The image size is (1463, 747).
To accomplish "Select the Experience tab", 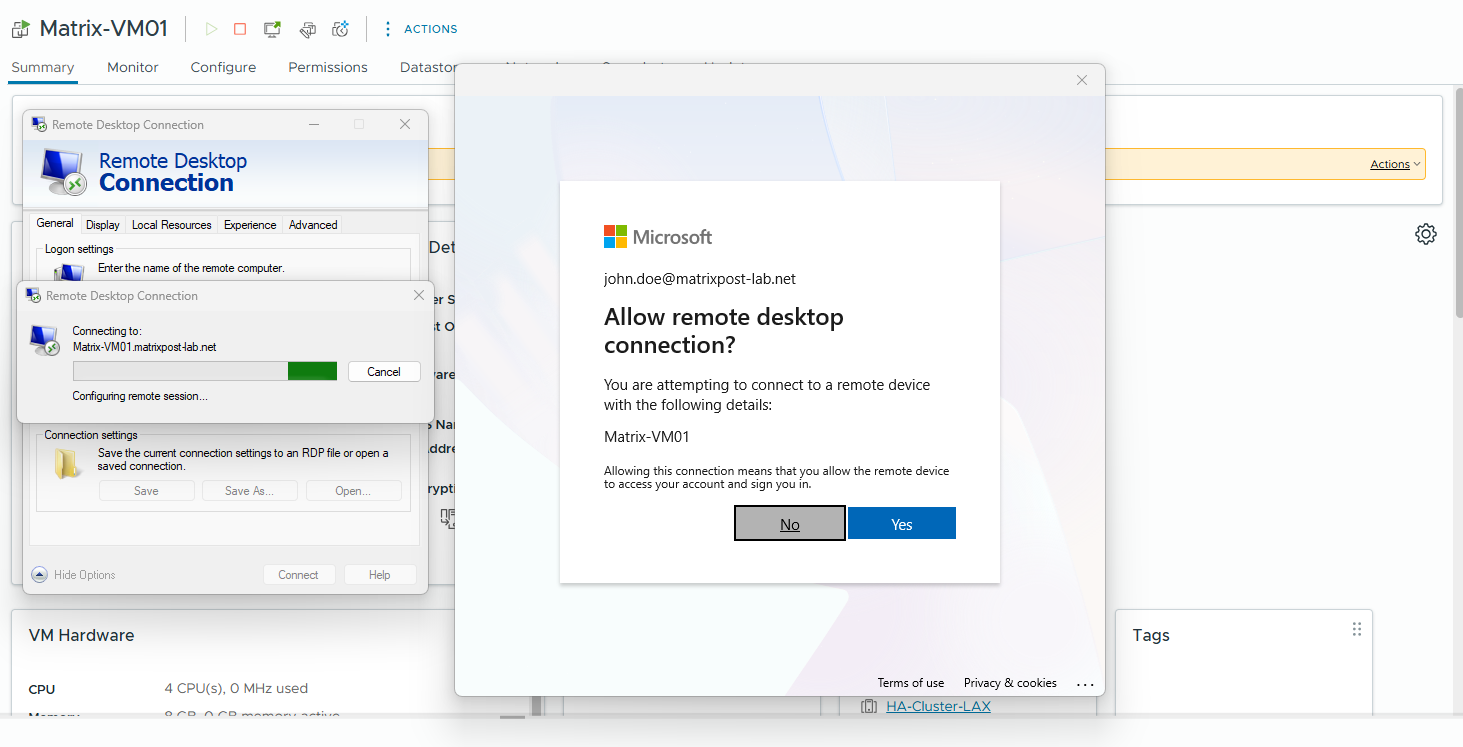I will (250, 225).
